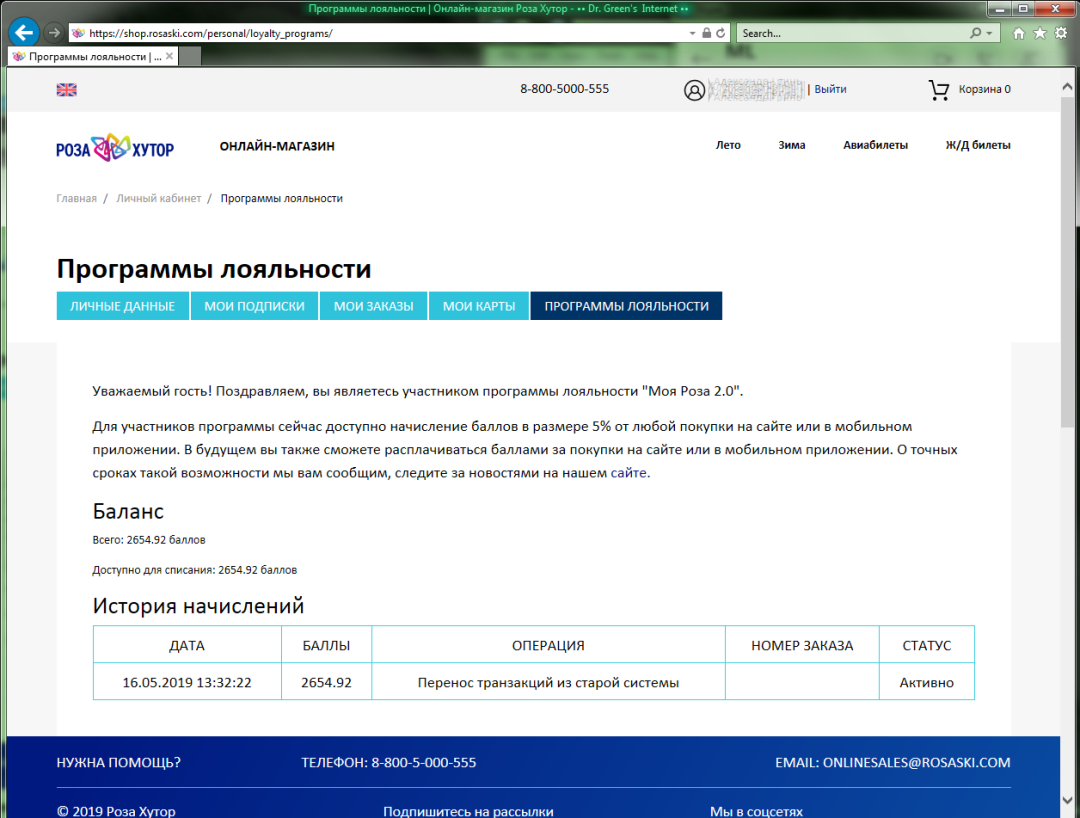Go to Личный кабинет breadcrumb link
This screenshot has width=1080, height=818.
click(158, 198)
